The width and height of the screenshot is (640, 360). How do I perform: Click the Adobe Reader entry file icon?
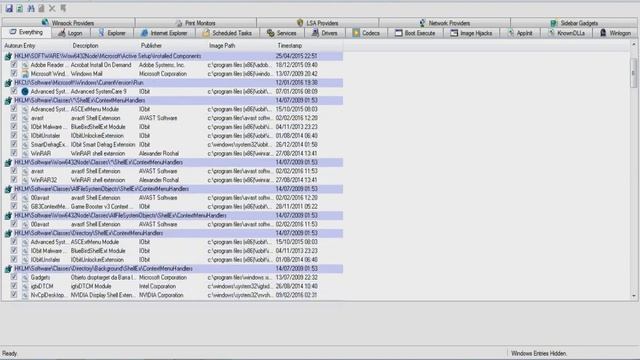25,65
